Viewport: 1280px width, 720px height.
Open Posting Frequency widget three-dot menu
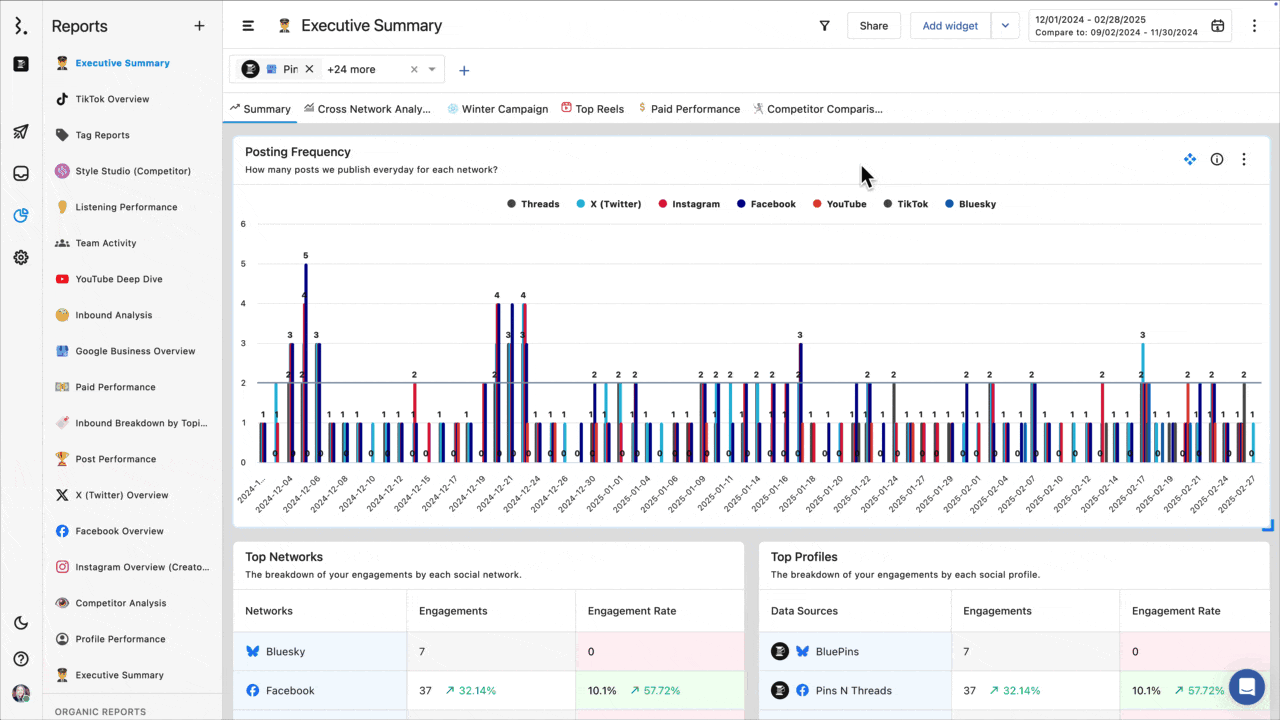tap(1244, 159)
